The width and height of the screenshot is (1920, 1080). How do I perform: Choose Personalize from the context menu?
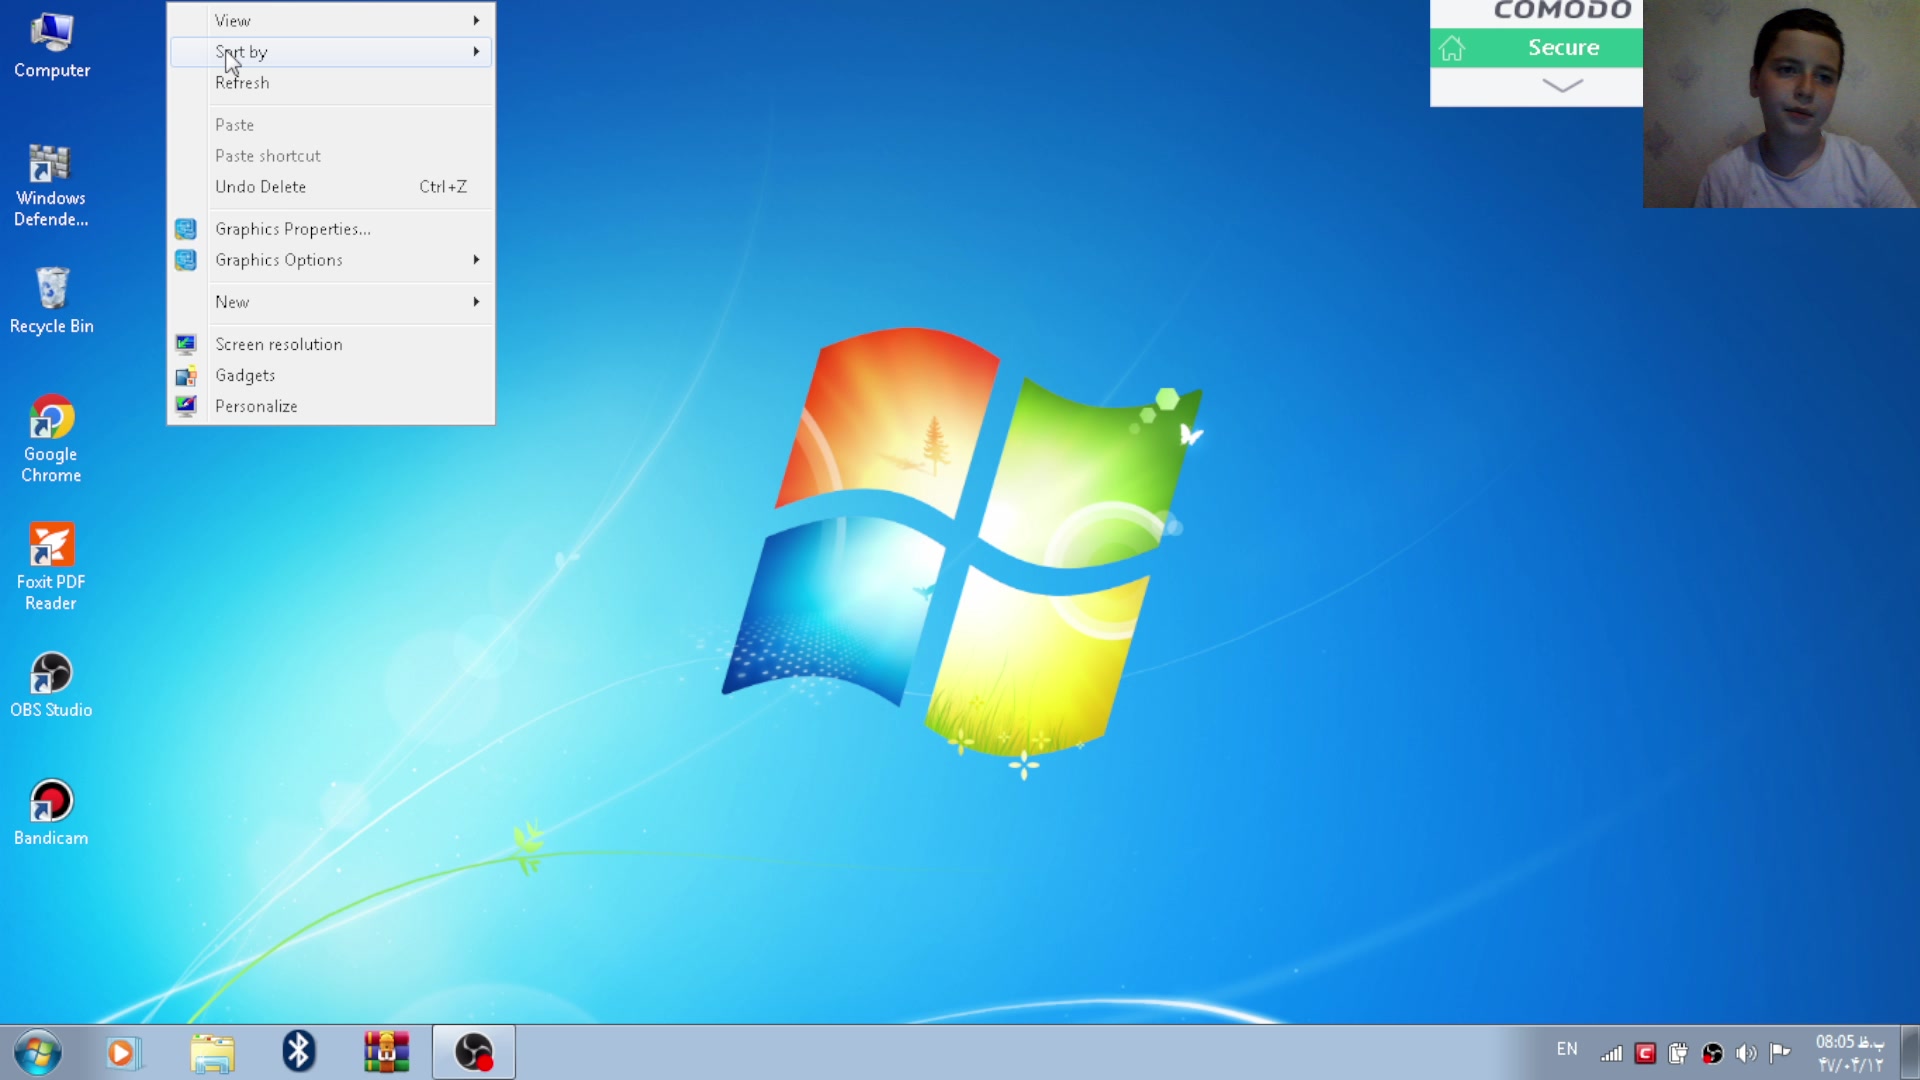(x=256, y=406)
